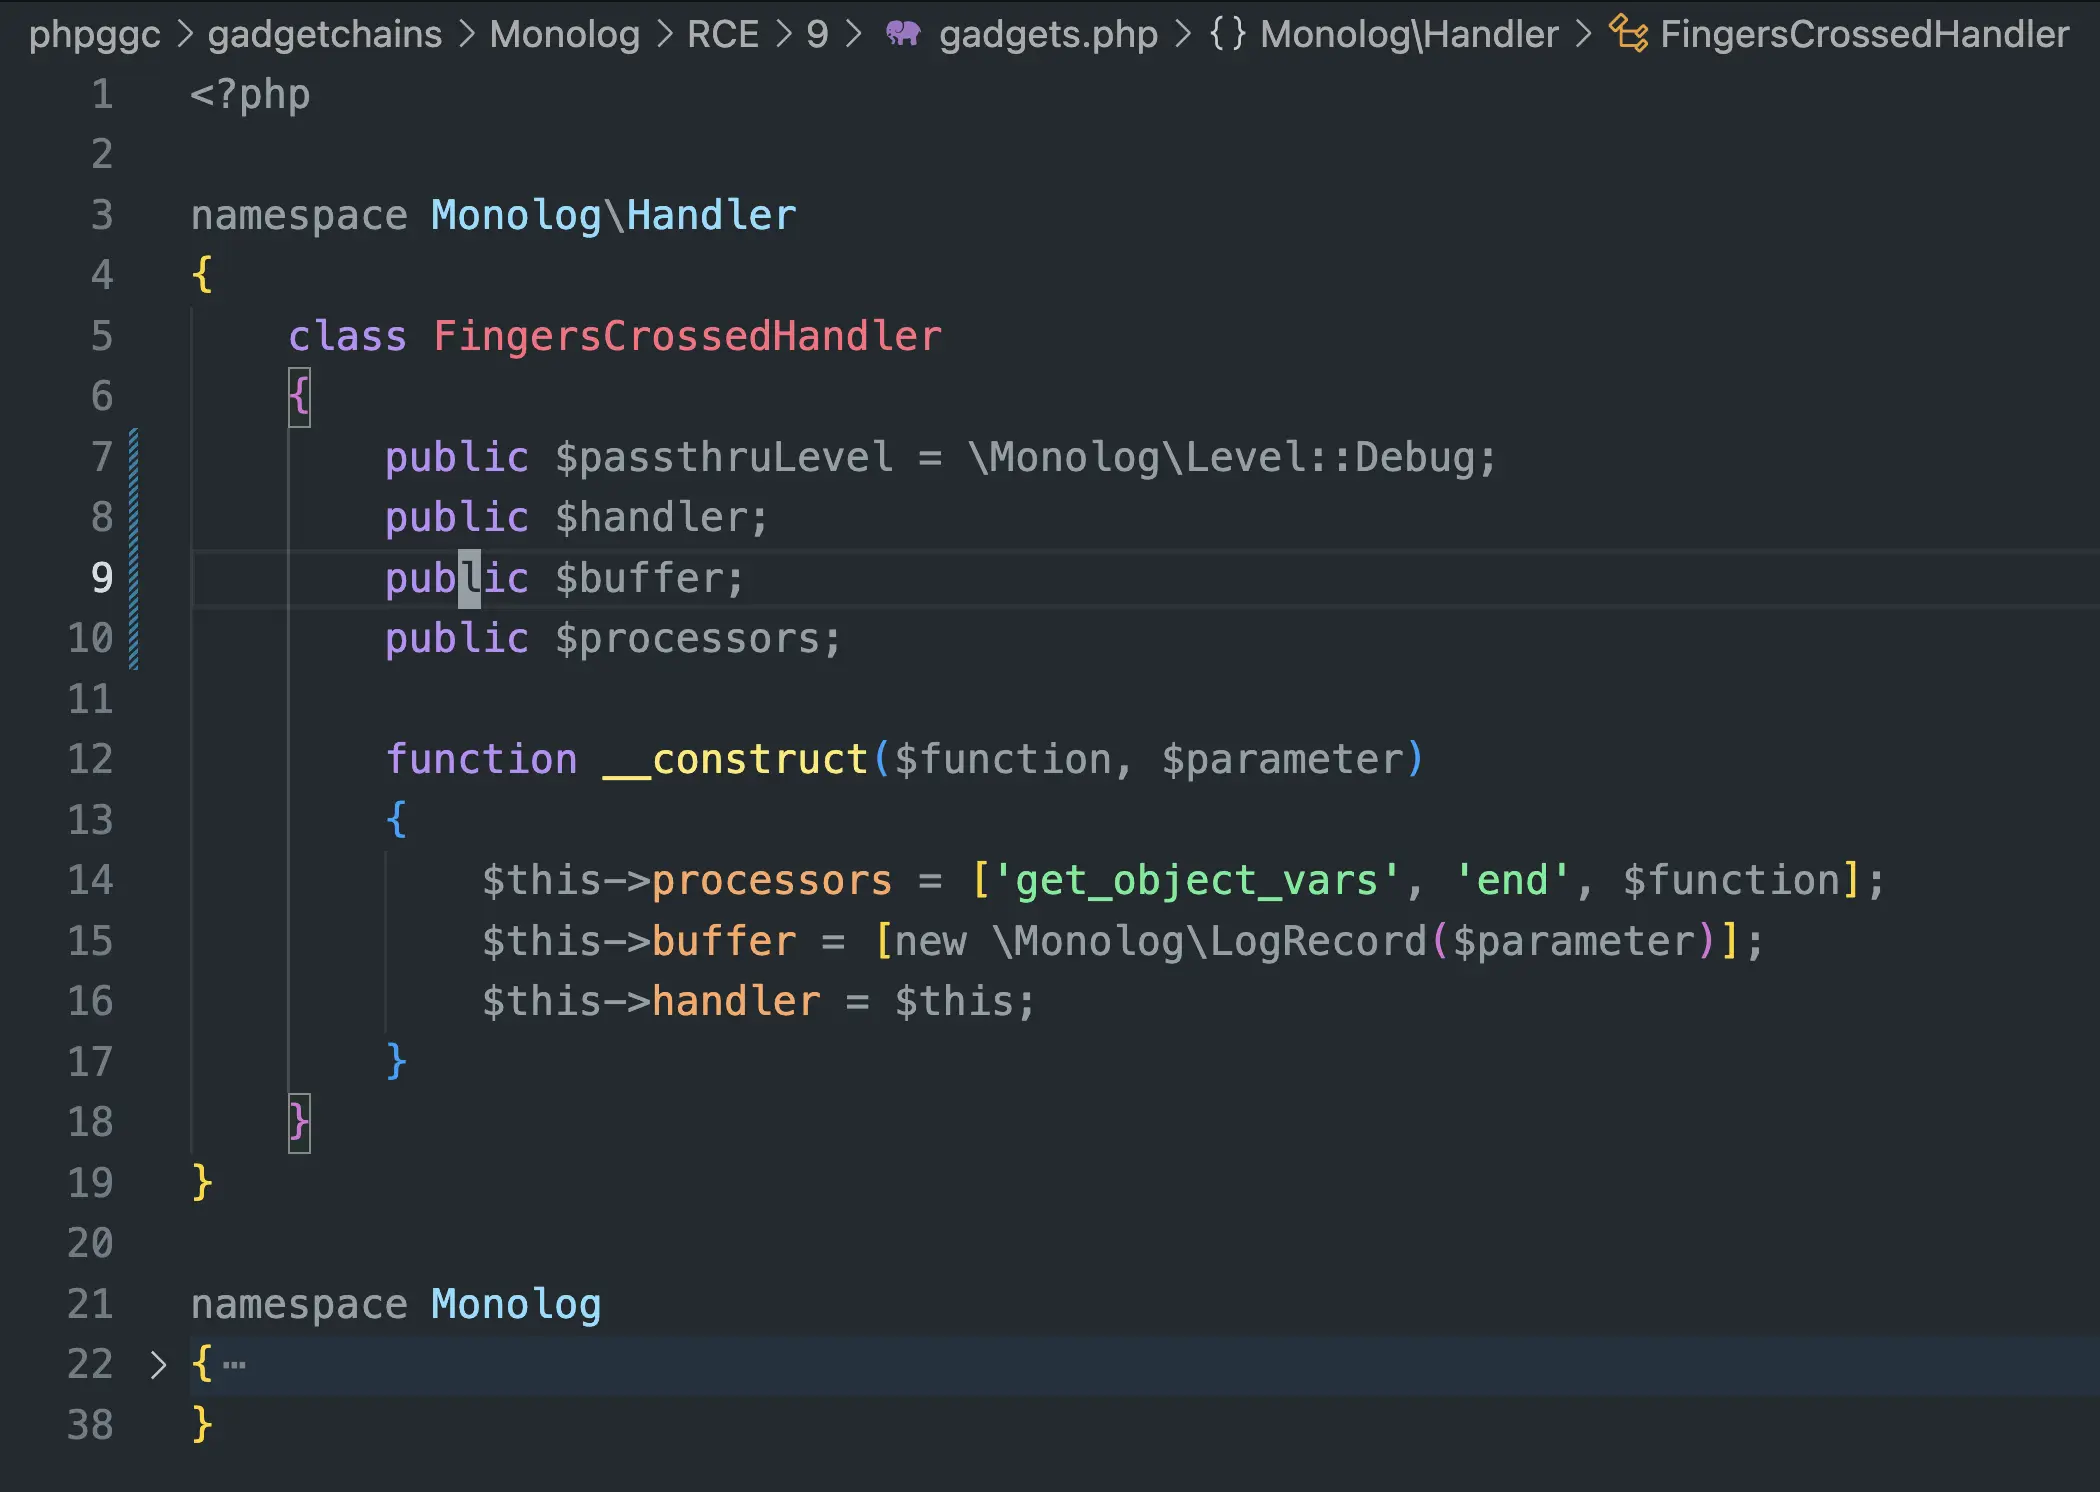
Task: Place cursor on __construct function name
Action: 736,759
